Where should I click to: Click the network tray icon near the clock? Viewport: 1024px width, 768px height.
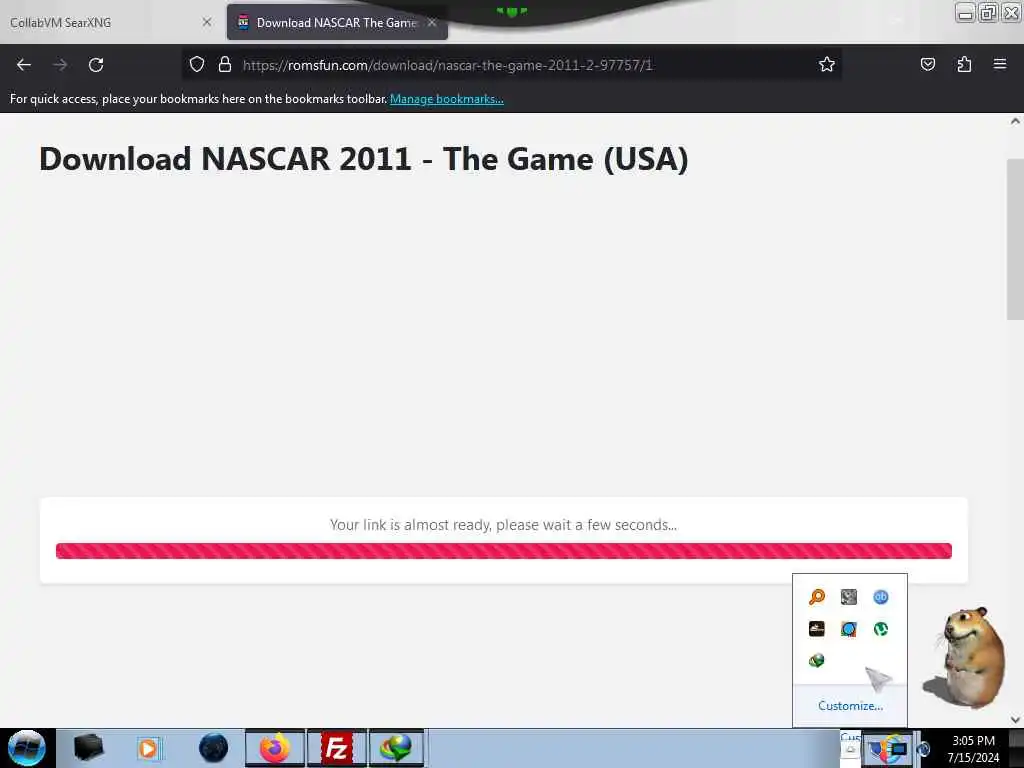tap(899, 749)
